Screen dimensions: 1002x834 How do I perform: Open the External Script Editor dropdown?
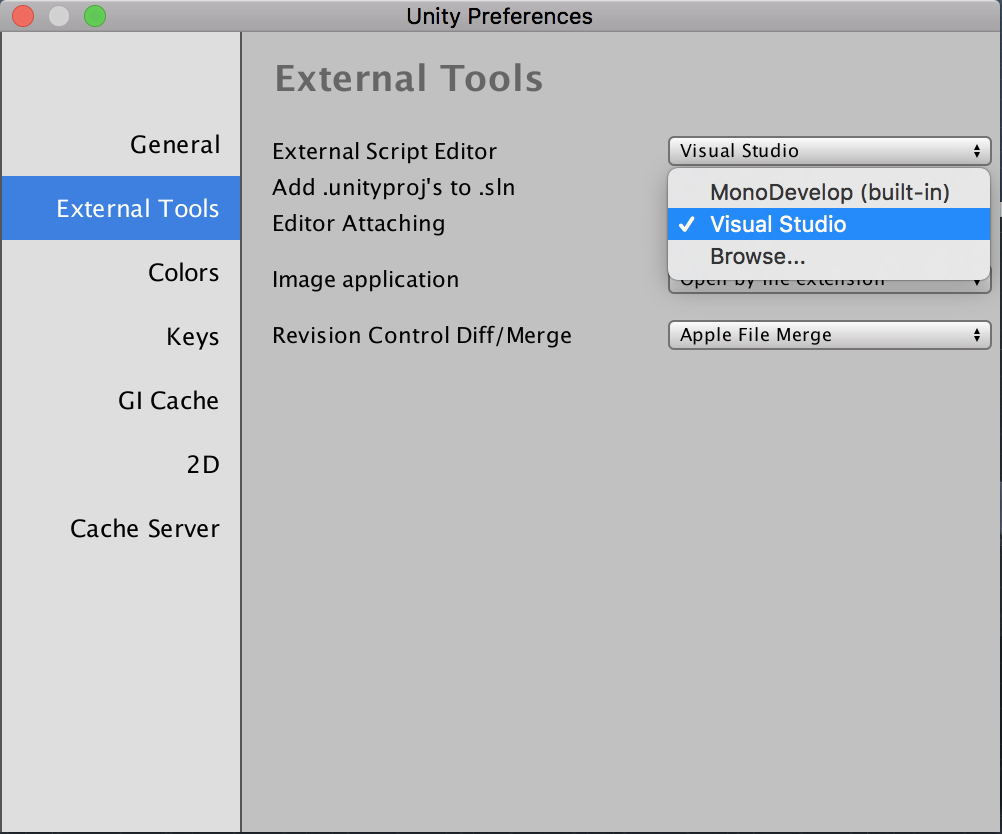pos(829,151)
